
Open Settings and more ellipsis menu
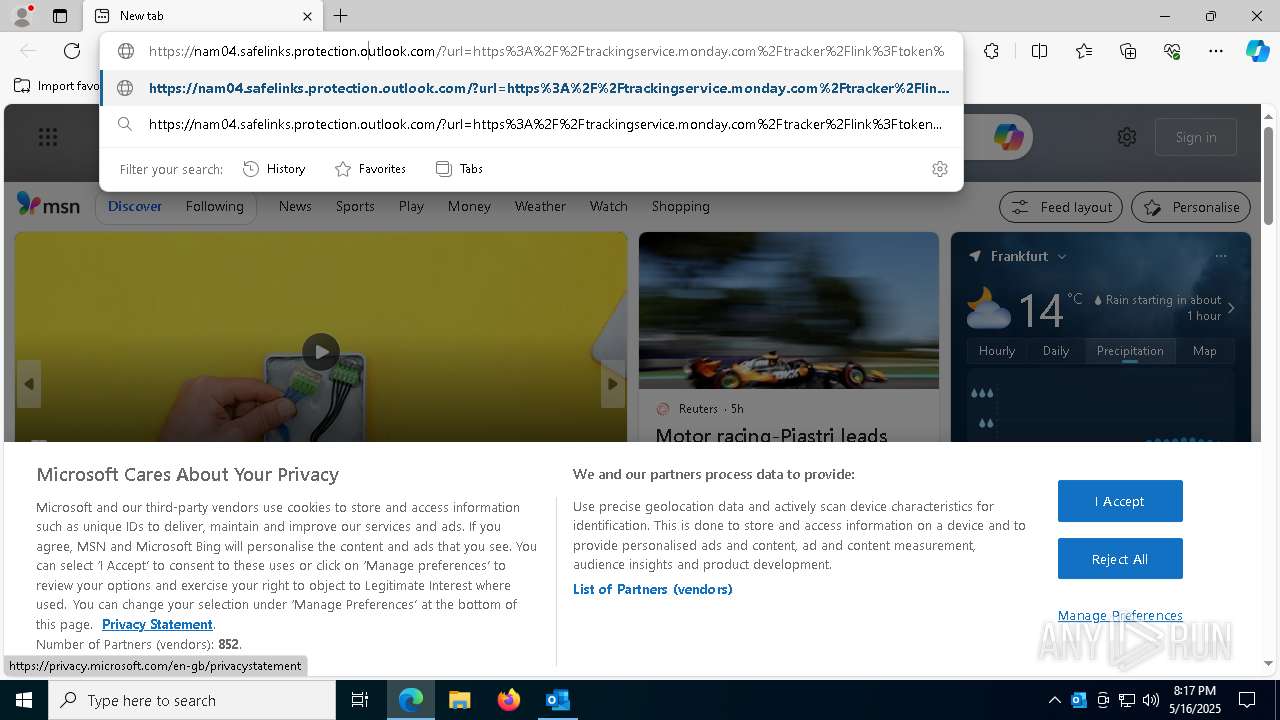click(x=1216, y=51)
